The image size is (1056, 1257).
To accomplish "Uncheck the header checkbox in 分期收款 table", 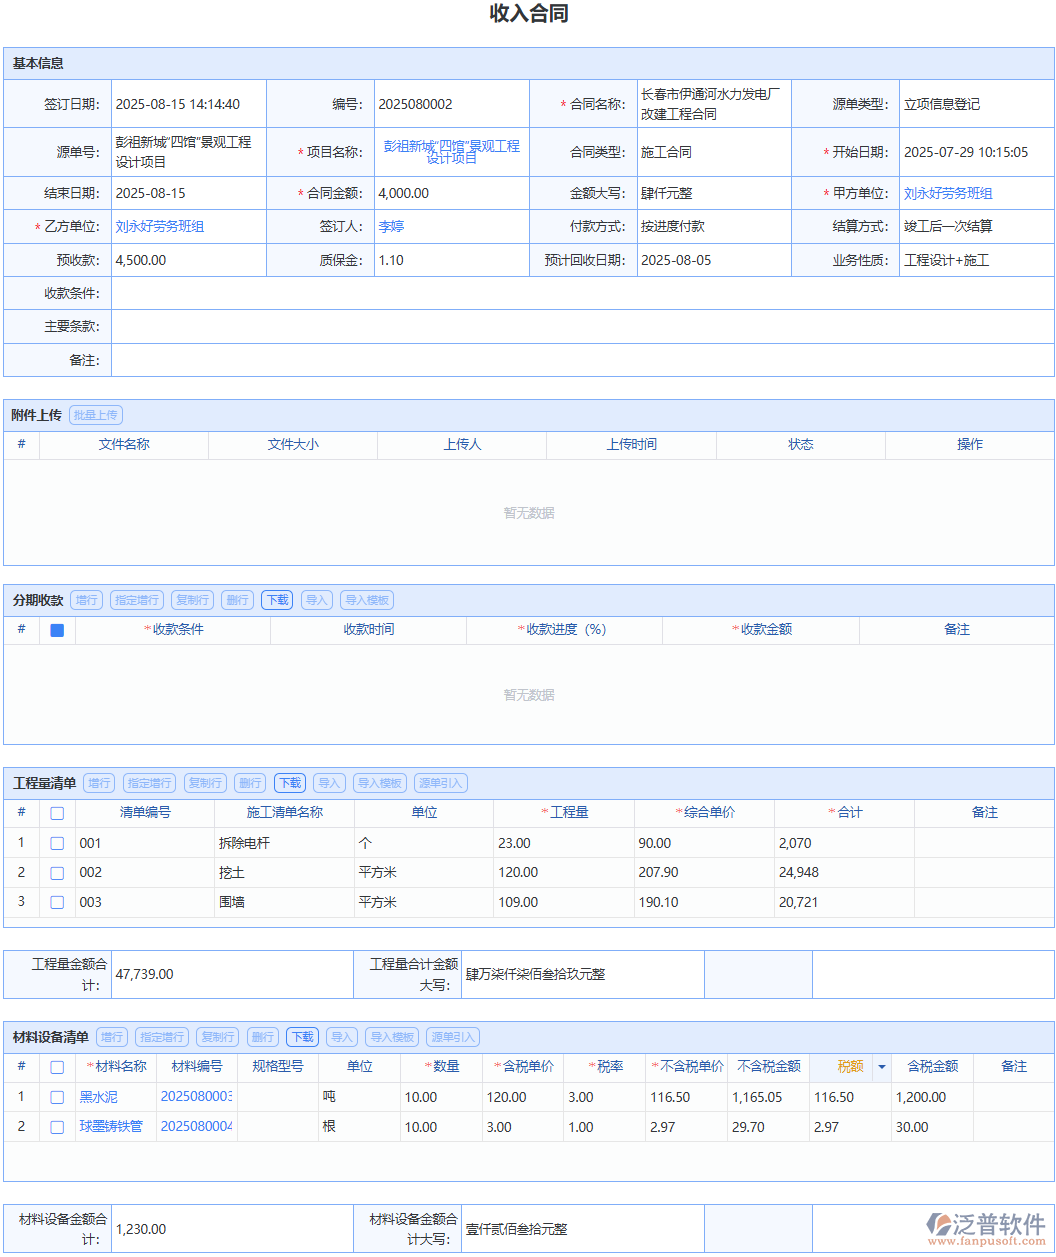I will tap(57, 630).
